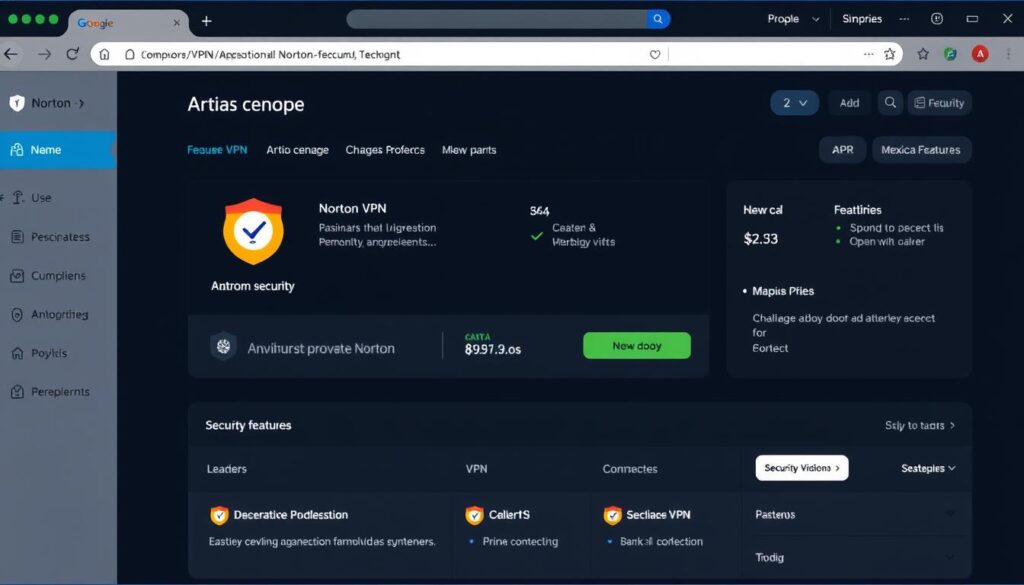Image resolution: width=1024 pixels, height=585 pixels.
Task: Click the Leaders column header
Action: [227, 469]
